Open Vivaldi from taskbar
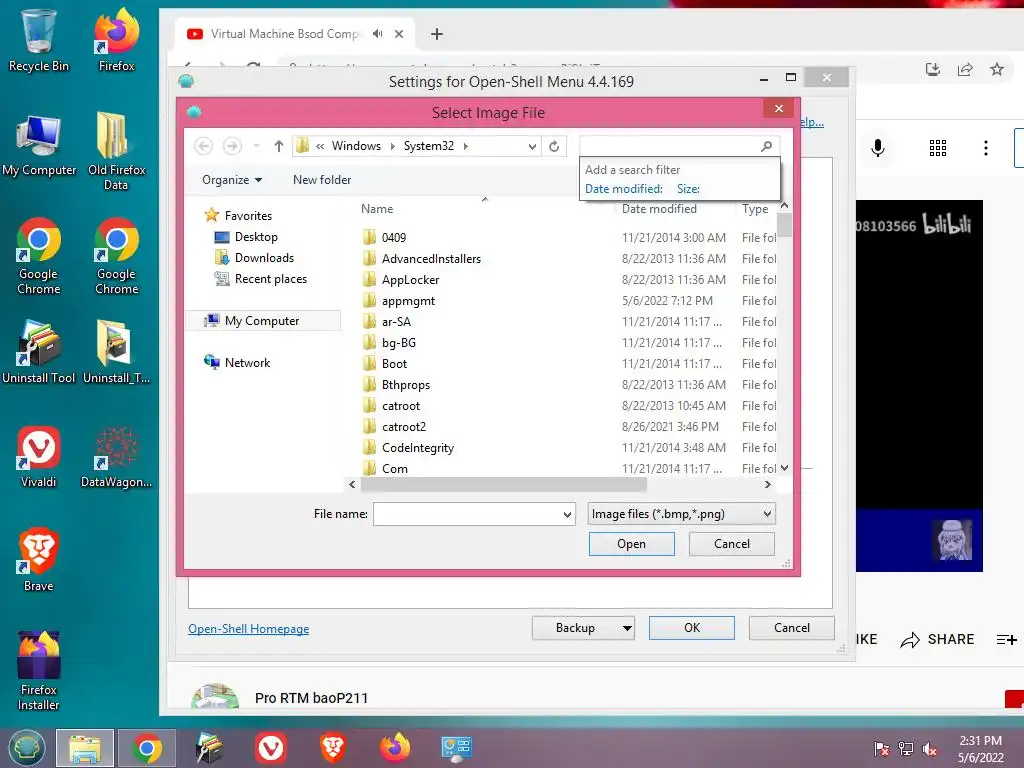Screen dimensions: 1024x768 tap(270, 748)
